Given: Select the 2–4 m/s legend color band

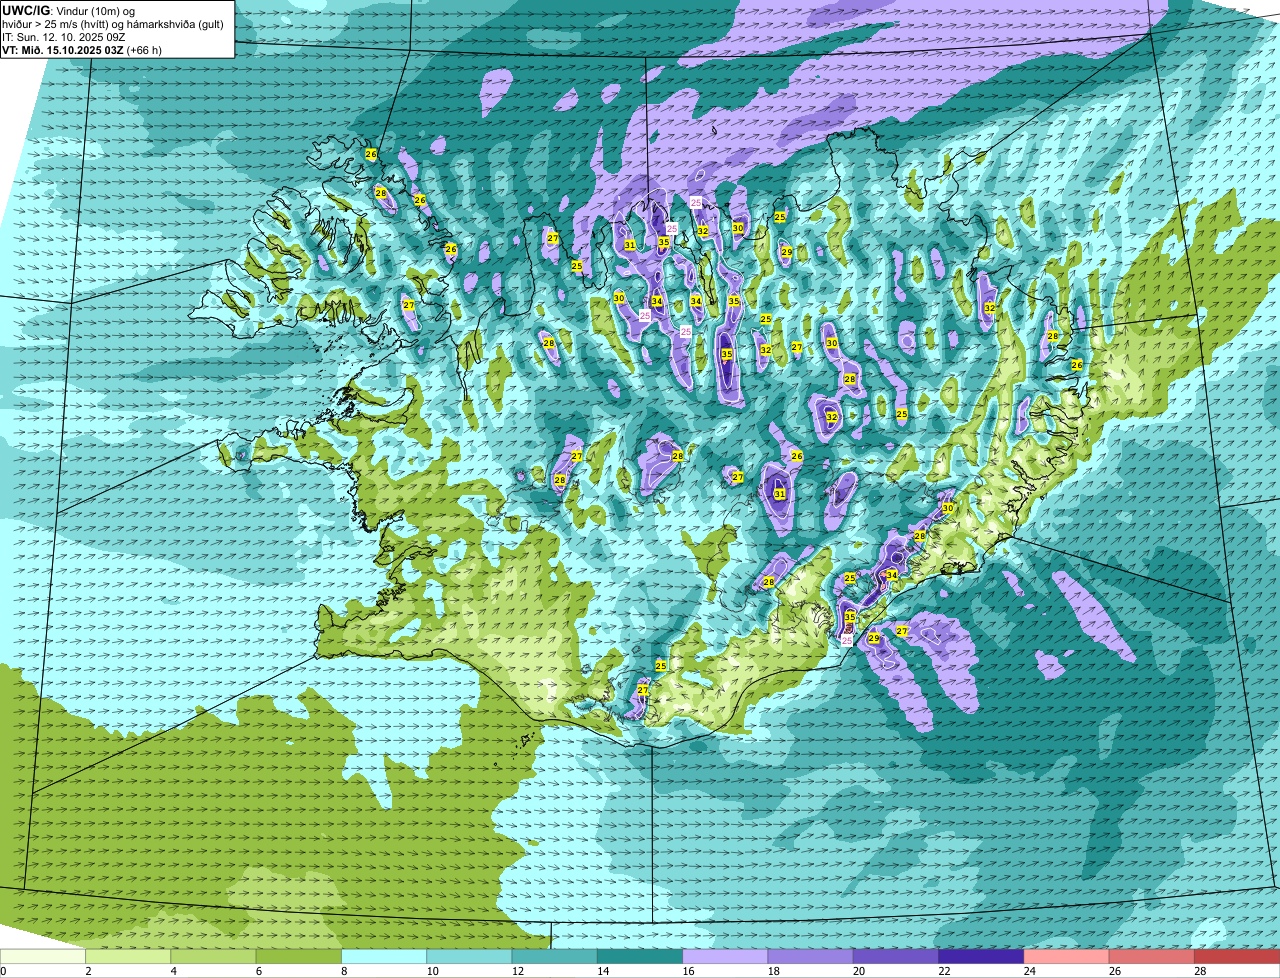Looking at the screenshot, I should coord(128,956).
